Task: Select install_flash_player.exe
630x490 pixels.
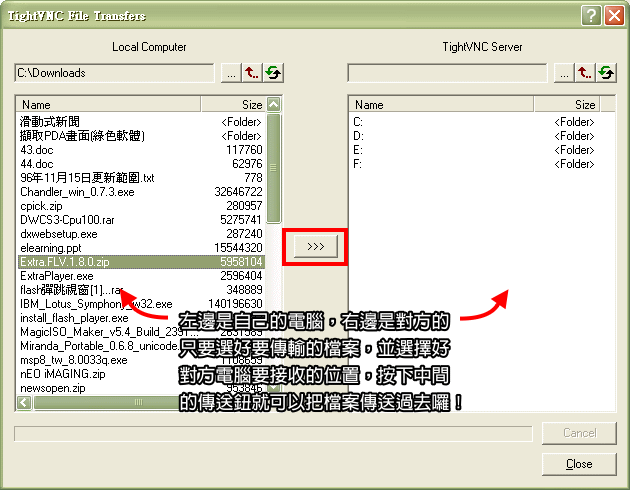Action: pos(141,318)
